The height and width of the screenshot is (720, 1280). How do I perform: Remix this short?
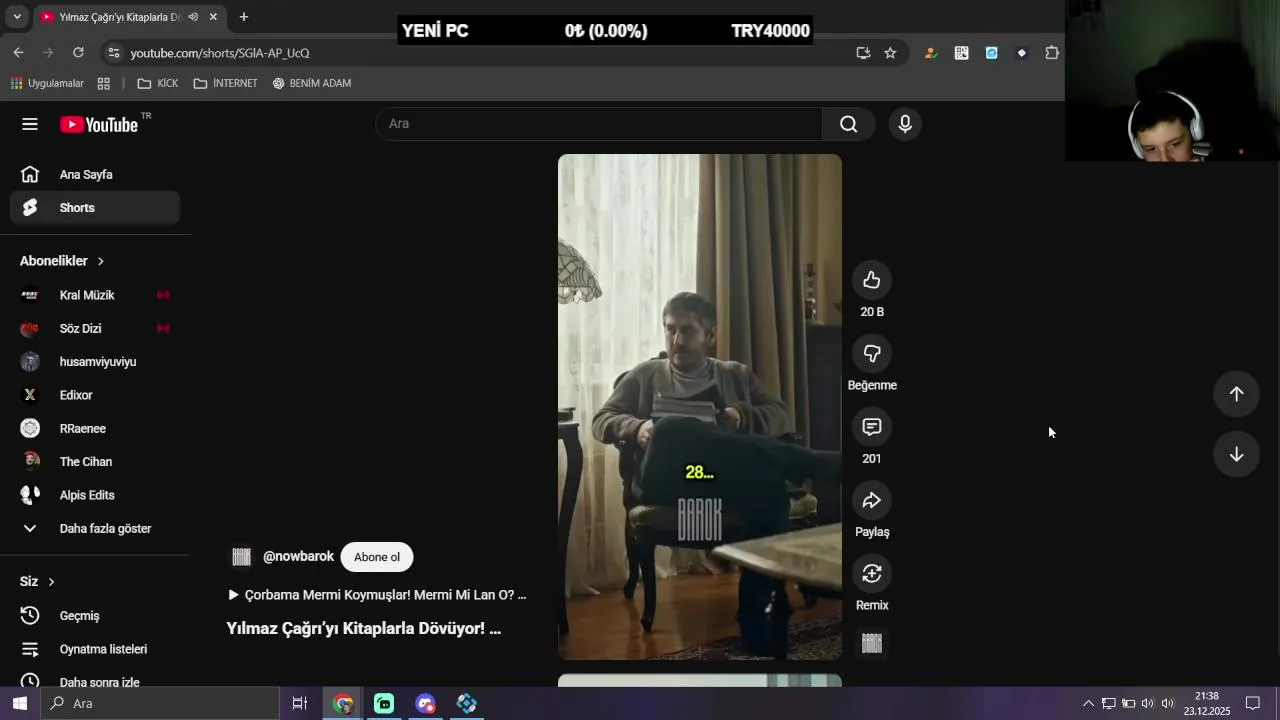[x=872, y=573]
